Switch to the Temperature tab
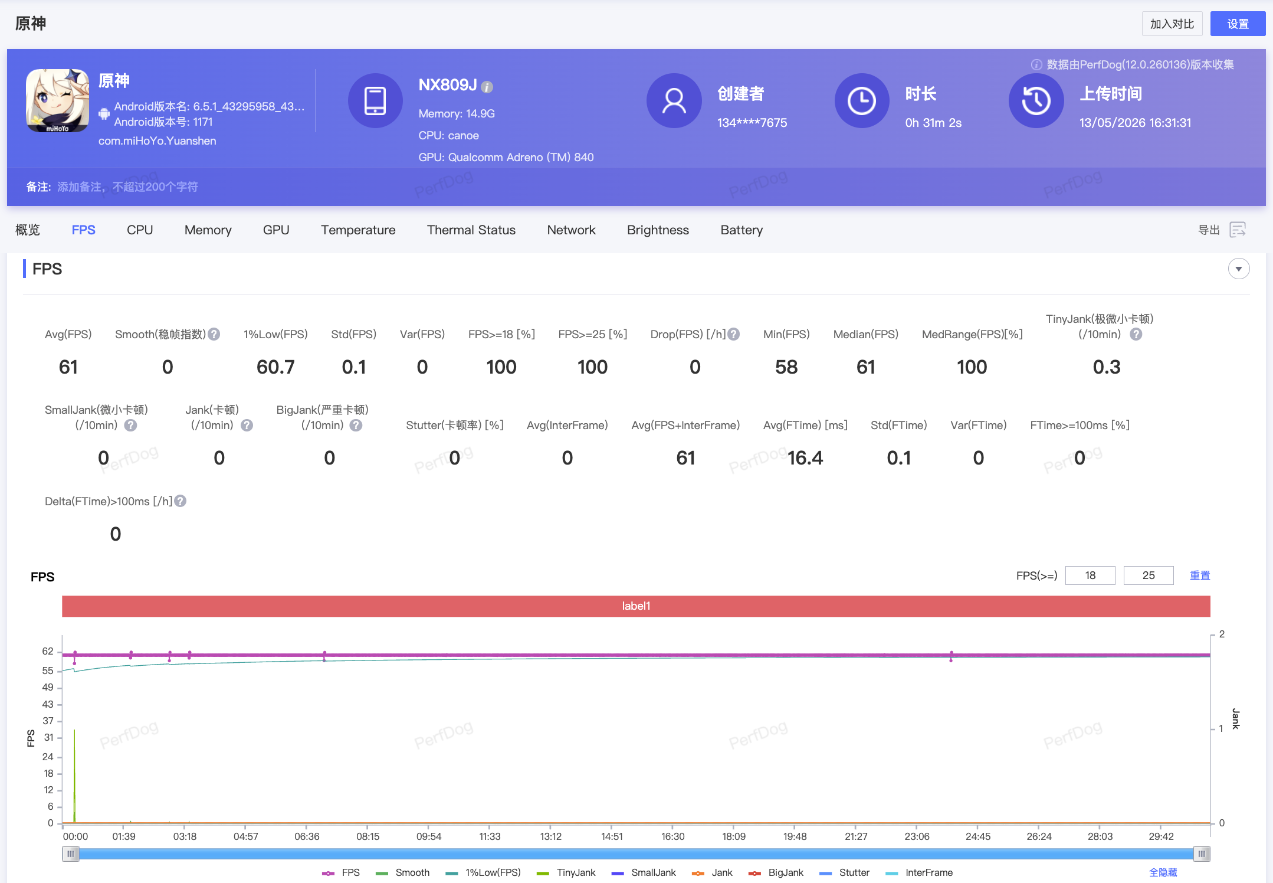Viewport: 1273px width, 883px height. click(x=358, y=230)
